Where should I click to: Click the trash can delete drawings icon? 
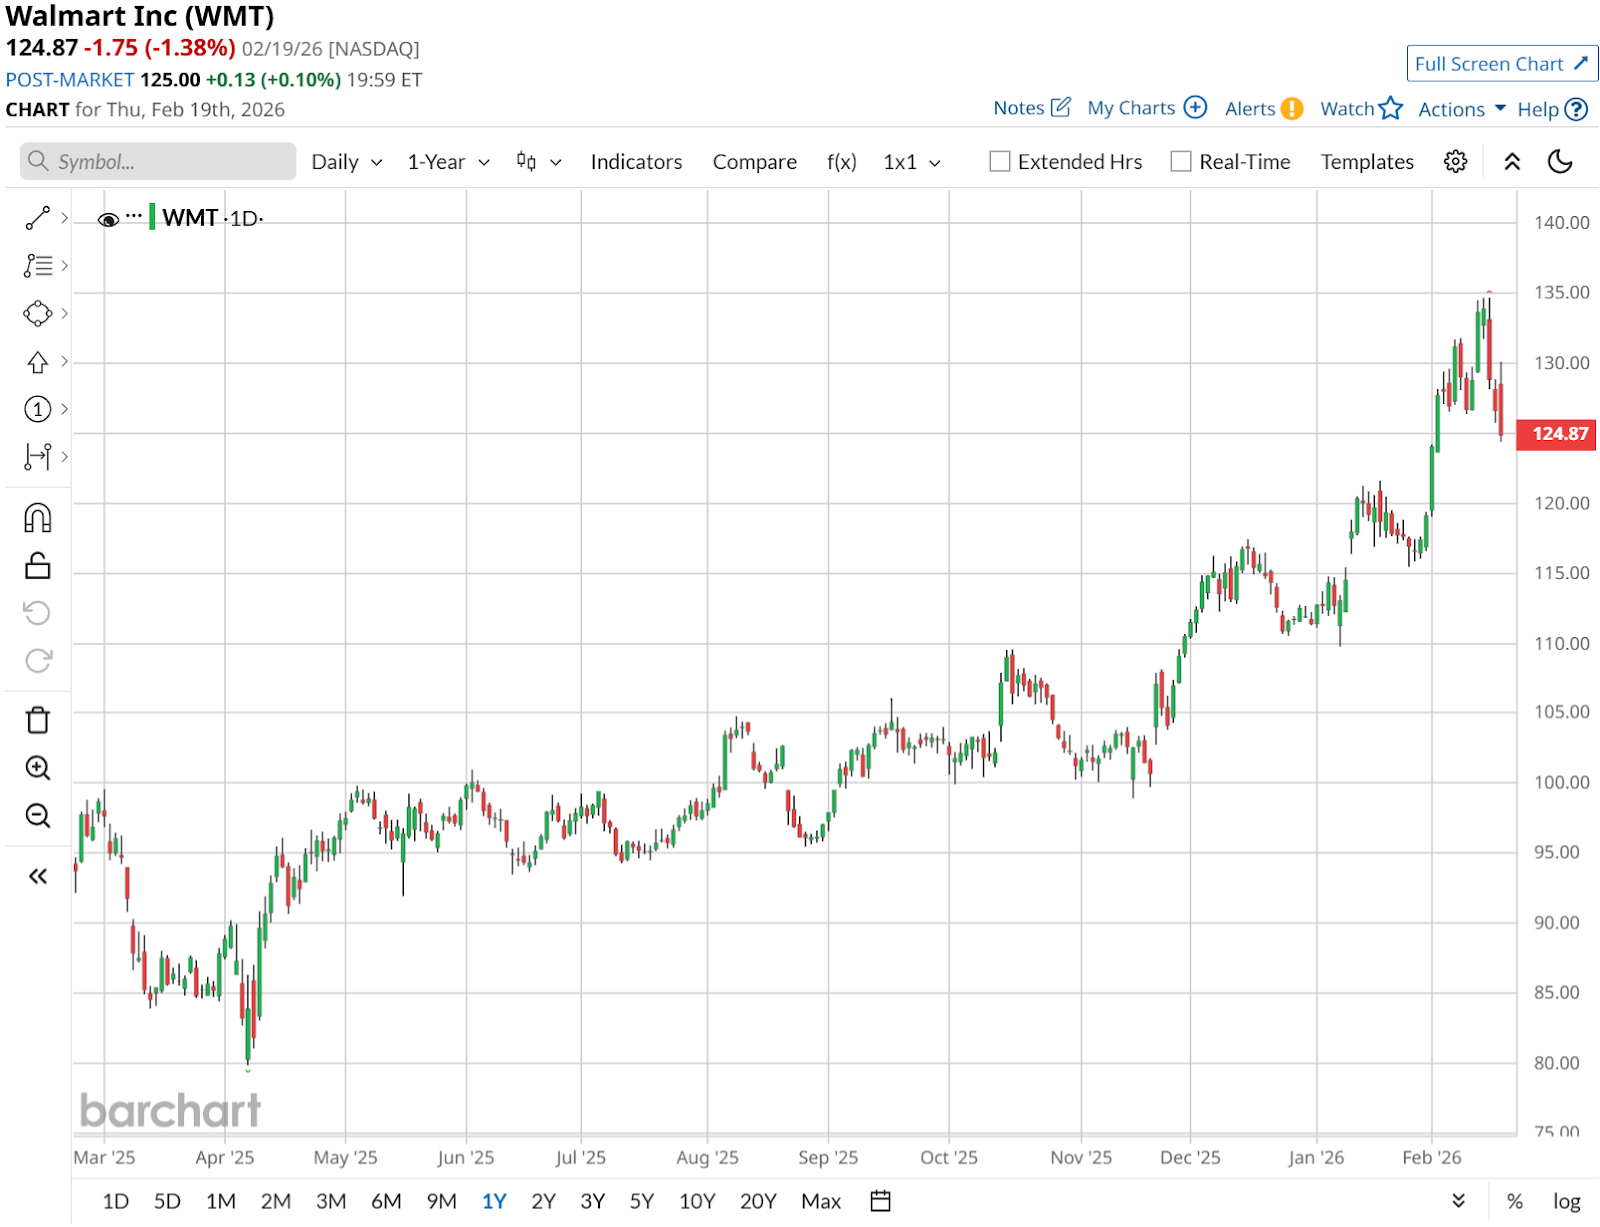point(38,720)
